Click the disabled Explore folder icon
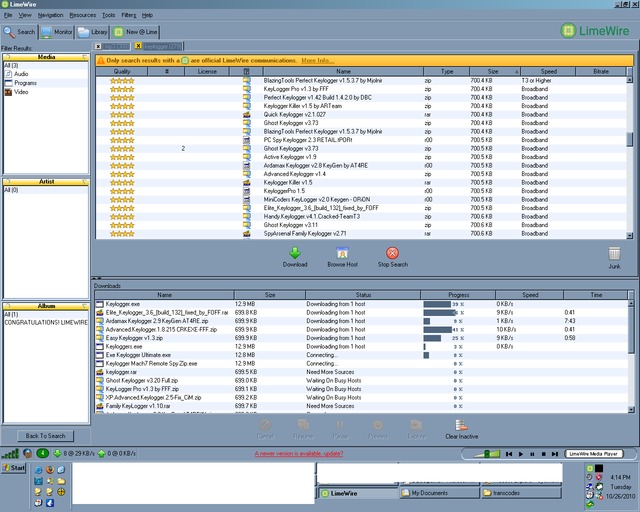Screen dimensions: 640x512 [416, 425]
